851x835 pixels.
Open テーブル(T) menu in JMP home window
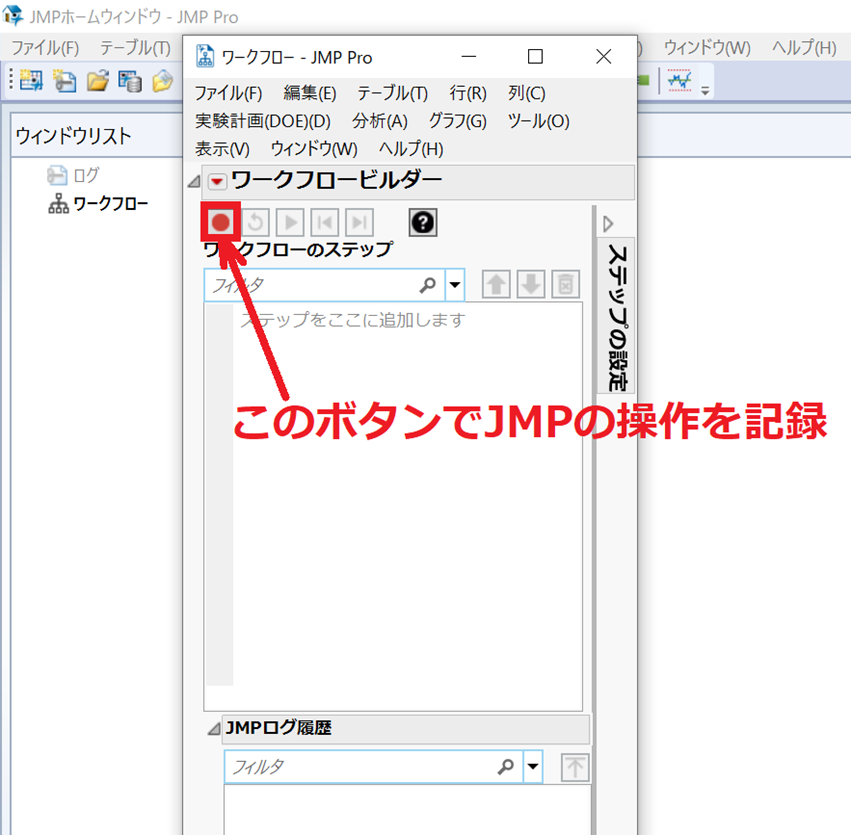[x=135, y=48]
